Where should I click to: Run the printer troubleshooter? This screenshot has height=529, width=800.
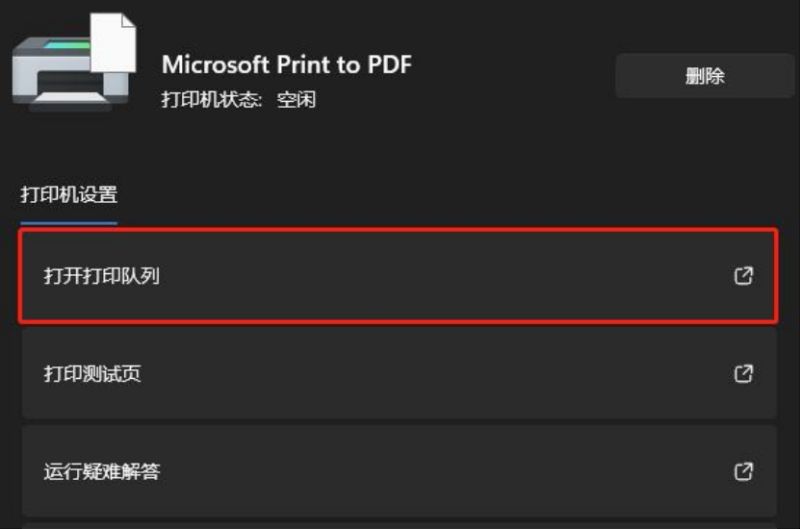point(398,471)
